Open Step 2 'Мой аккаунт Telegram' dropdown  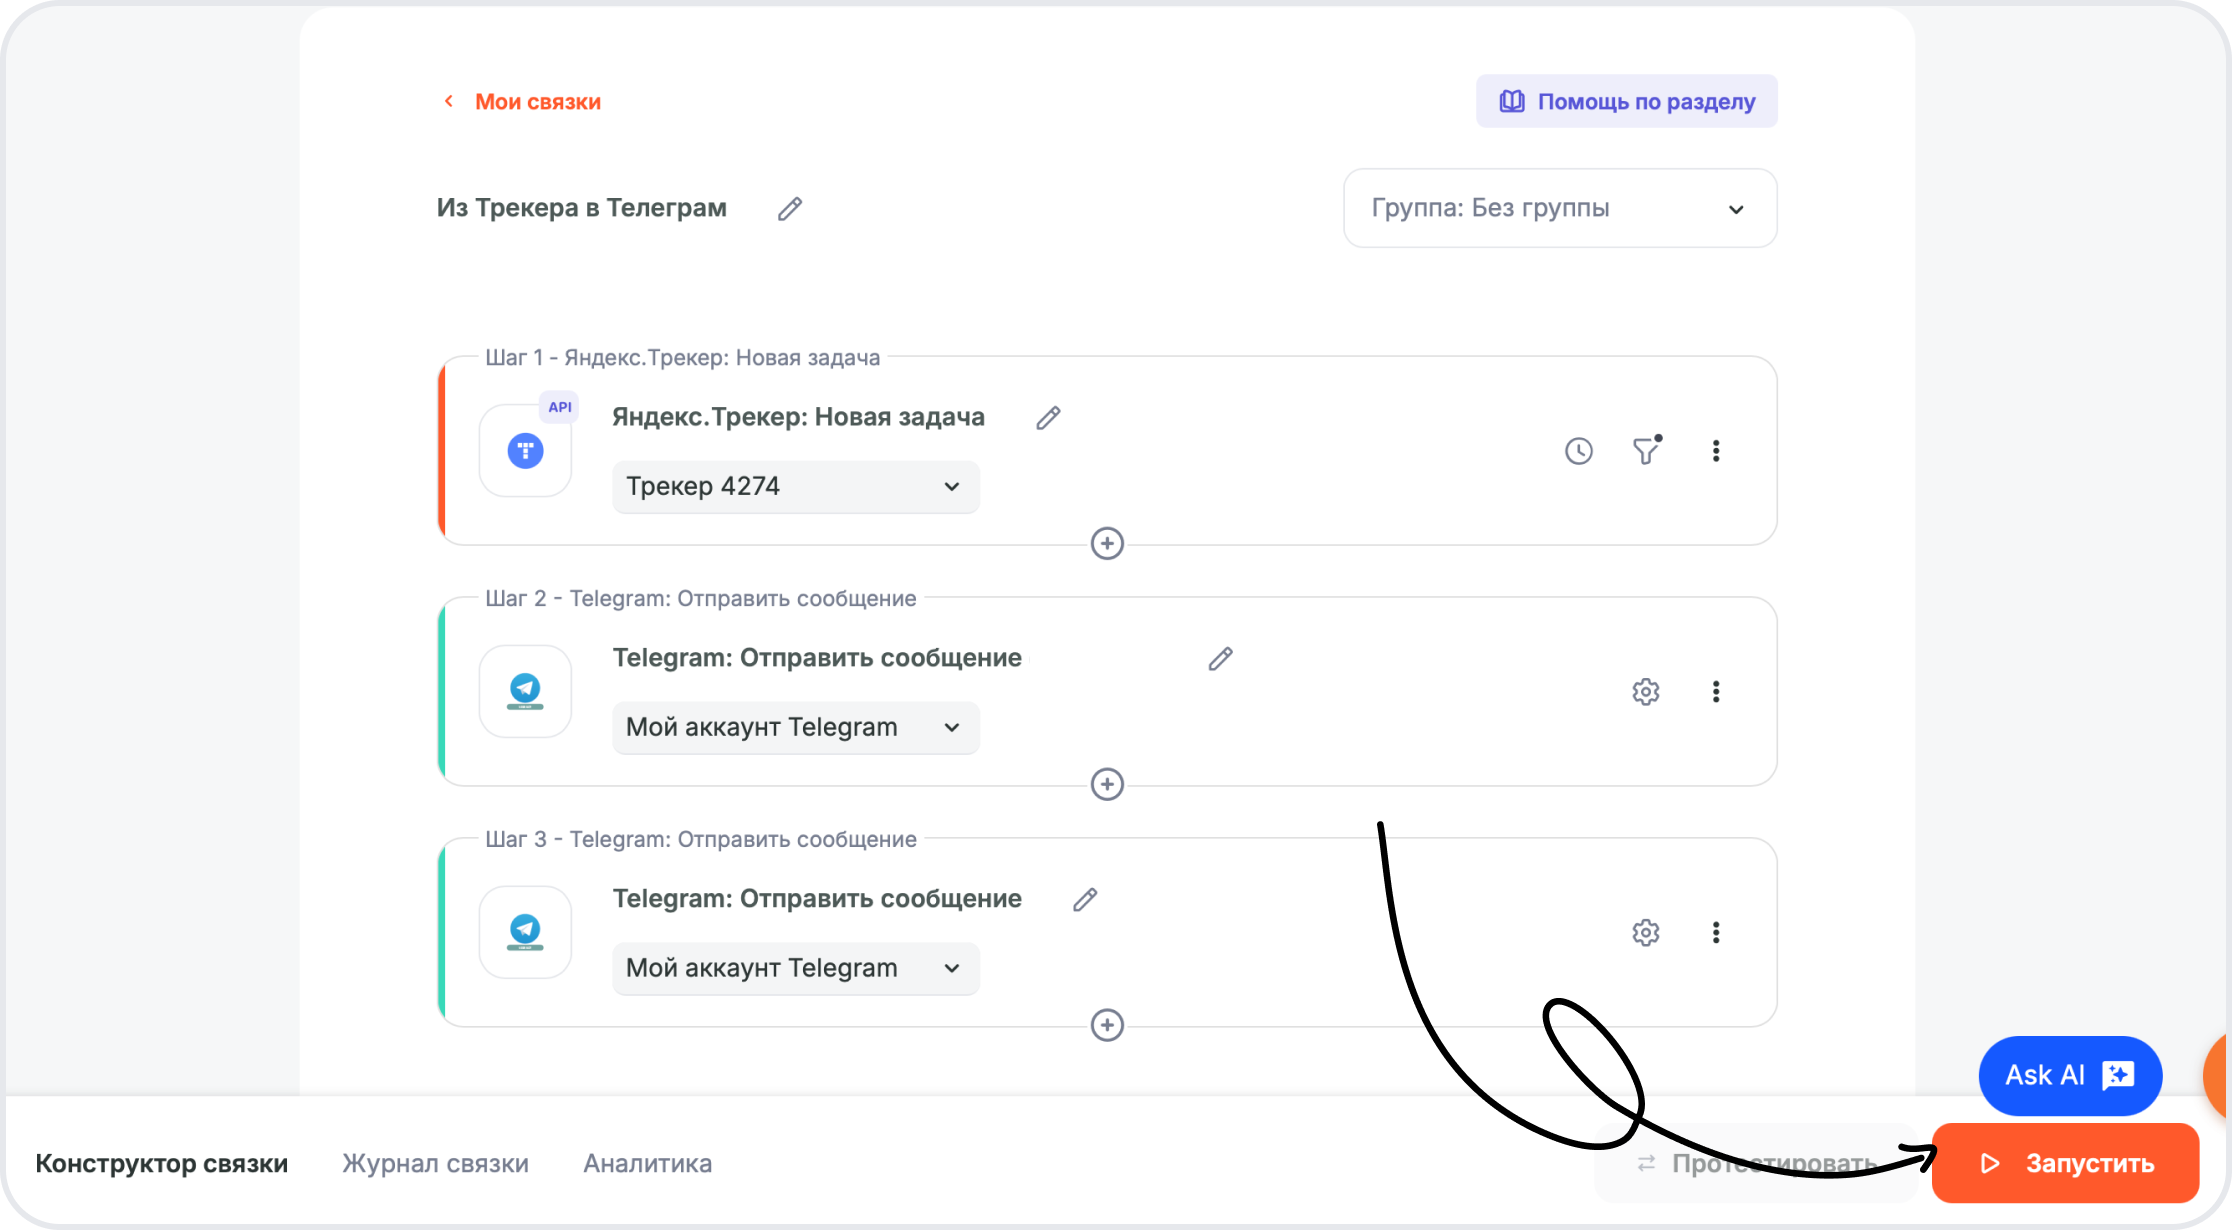[796, 728]
